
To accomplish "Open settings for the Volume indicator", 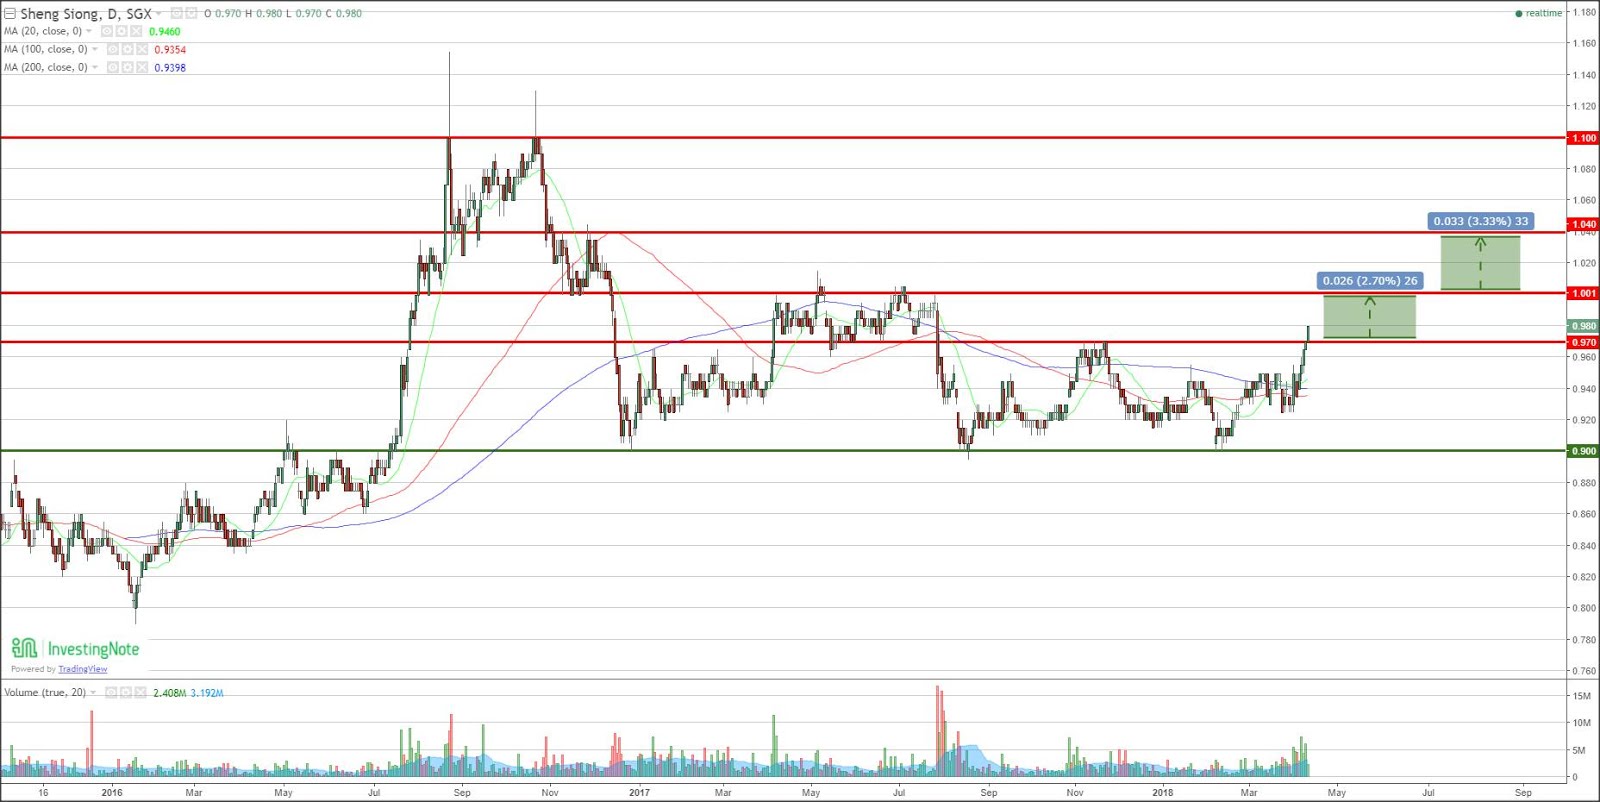I will [126, 692].
